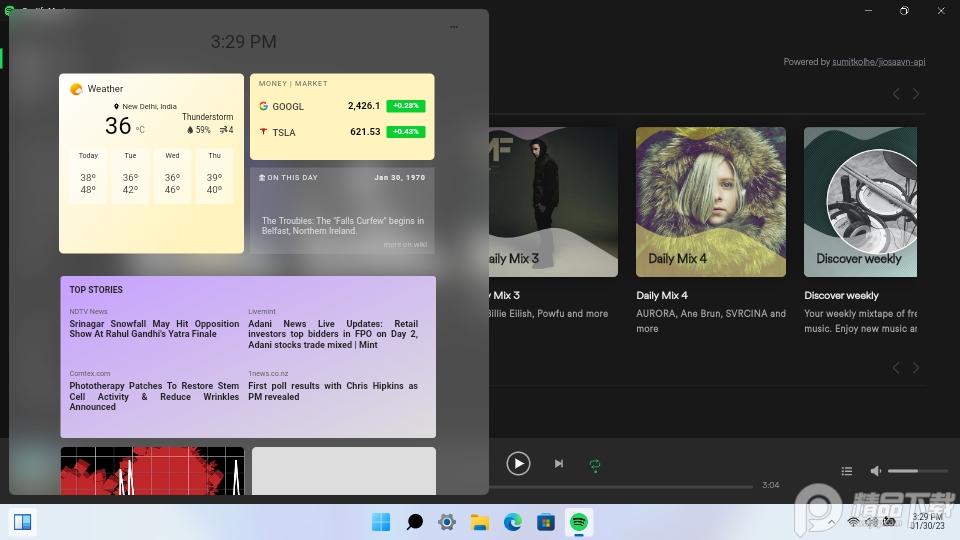Select Wed forecast column in Weather
The height and width of the screenshot is (540, 960).
(173, 175)
